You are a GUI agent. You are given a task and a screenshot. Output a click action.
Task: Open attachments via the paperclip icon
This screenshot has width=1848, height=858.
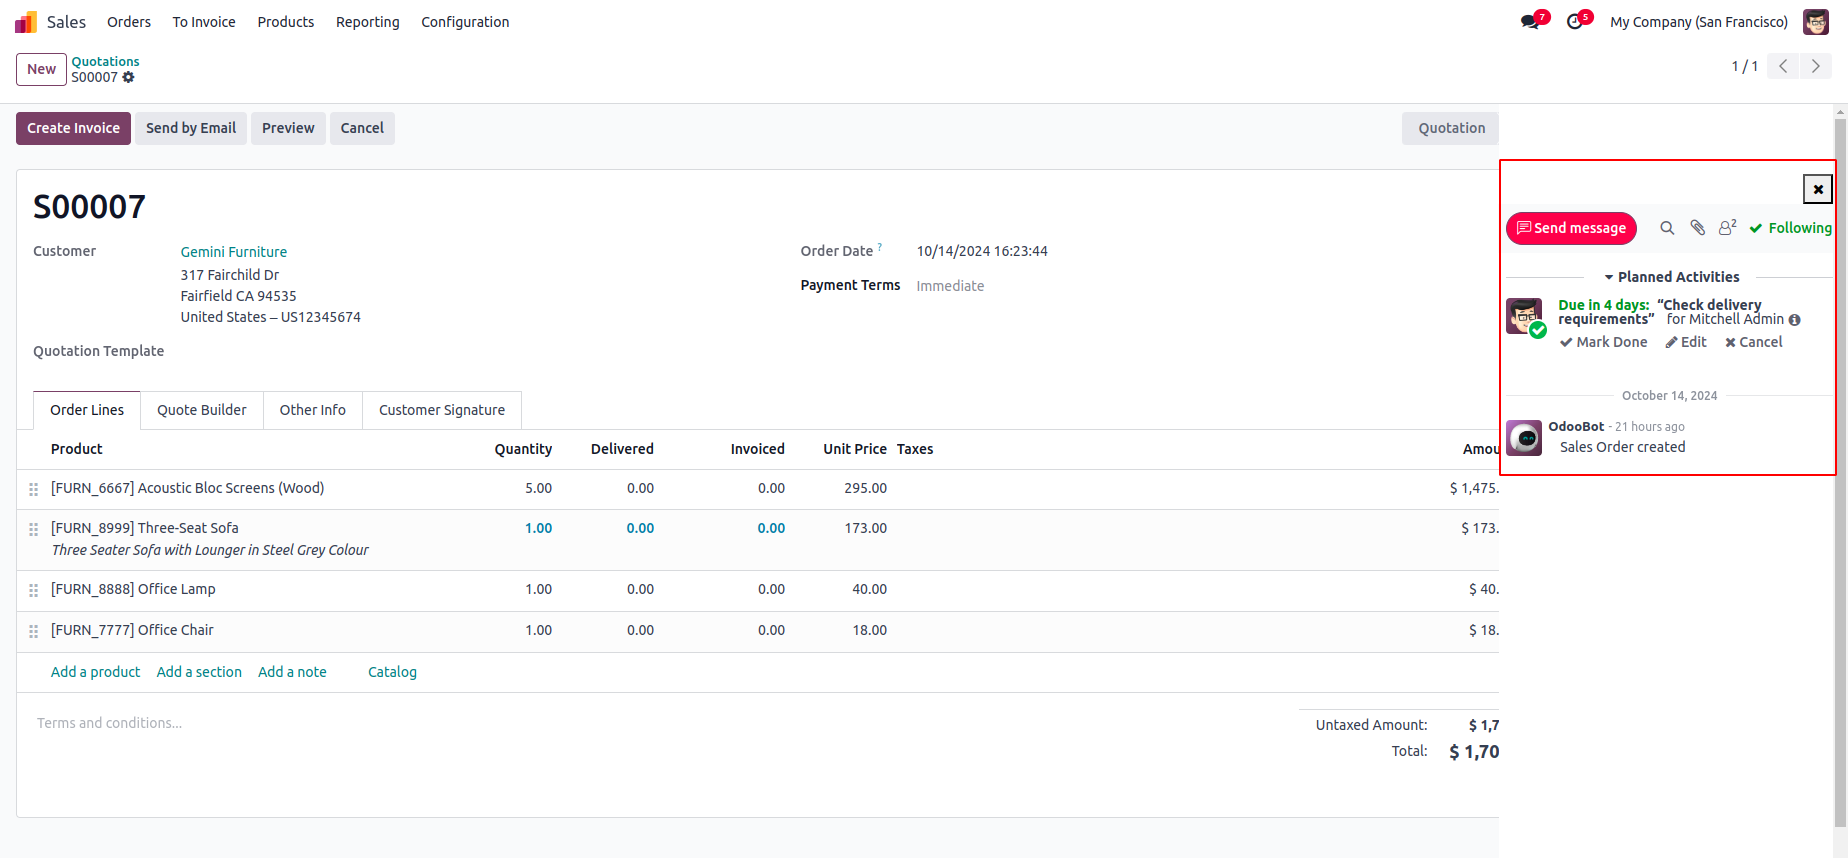[x=1697, y=228]
